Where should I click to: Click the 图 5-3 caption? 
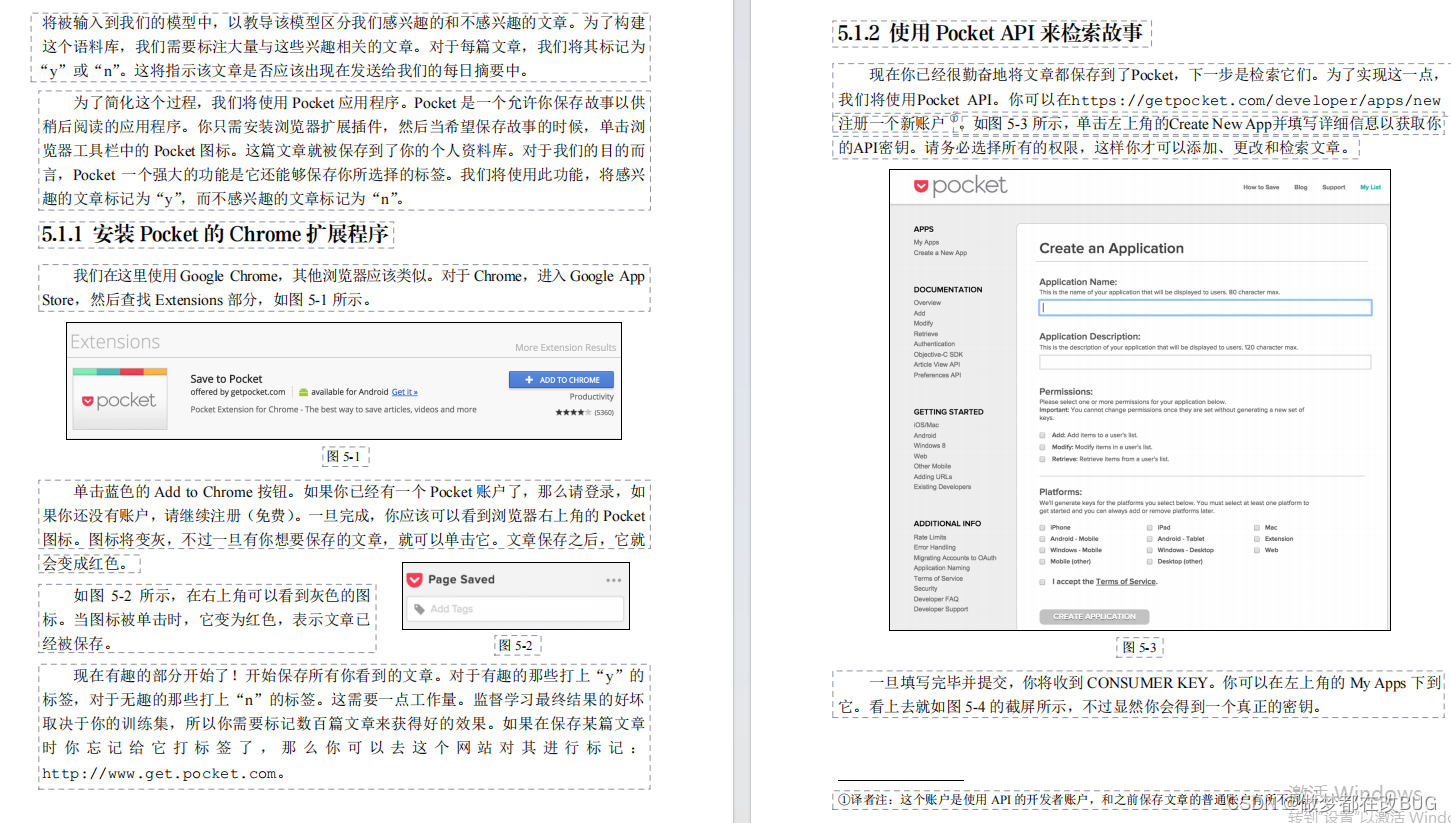pos(1139,647)
